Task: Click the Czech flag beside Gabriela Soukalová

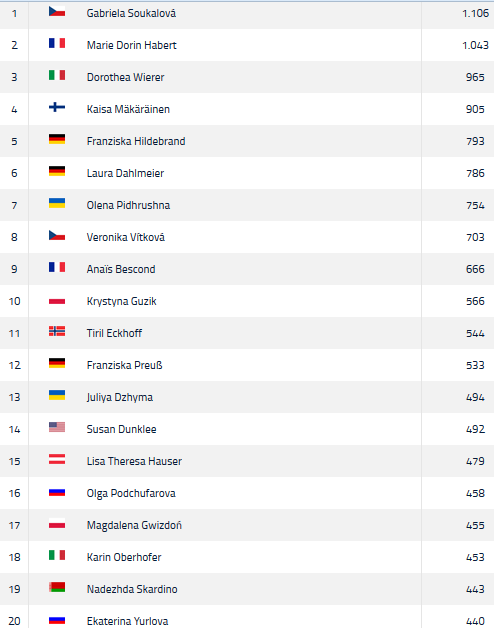Action: 57,11
